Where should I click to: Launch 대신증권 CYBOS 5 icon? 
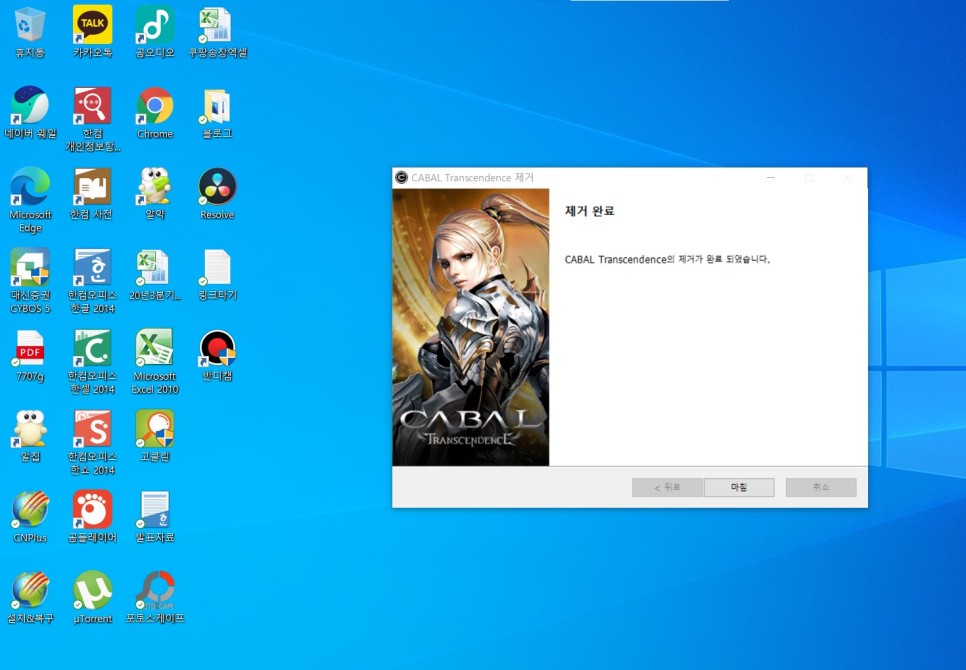(x=30, y=281)
